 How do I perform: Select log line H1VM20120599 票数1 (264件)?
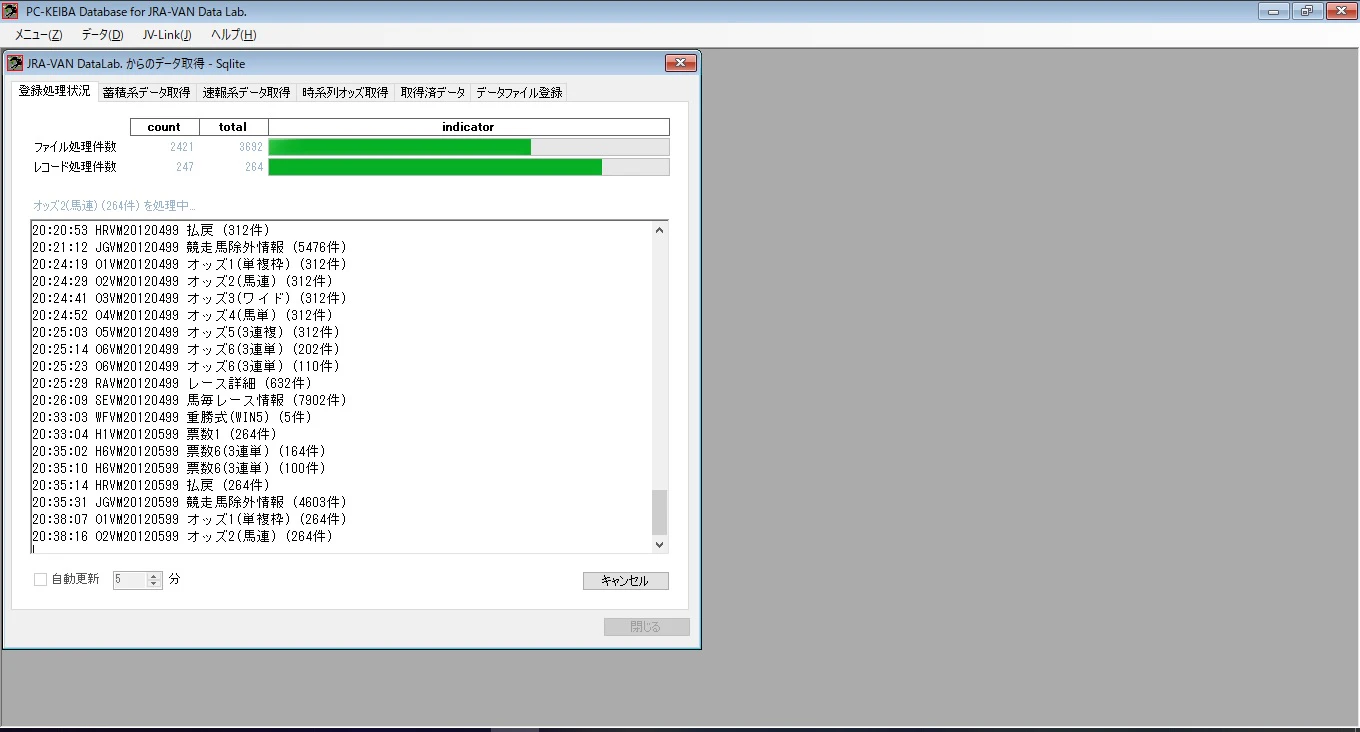click(x=154, y=434)
